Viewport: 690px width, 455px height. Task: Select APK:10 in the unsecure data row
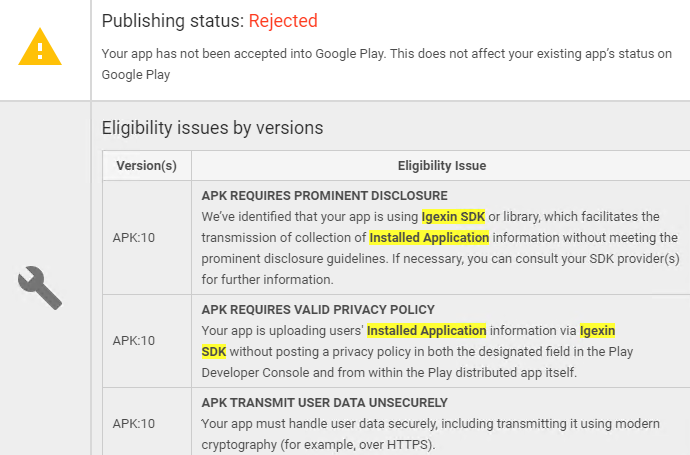pos(134,424)
